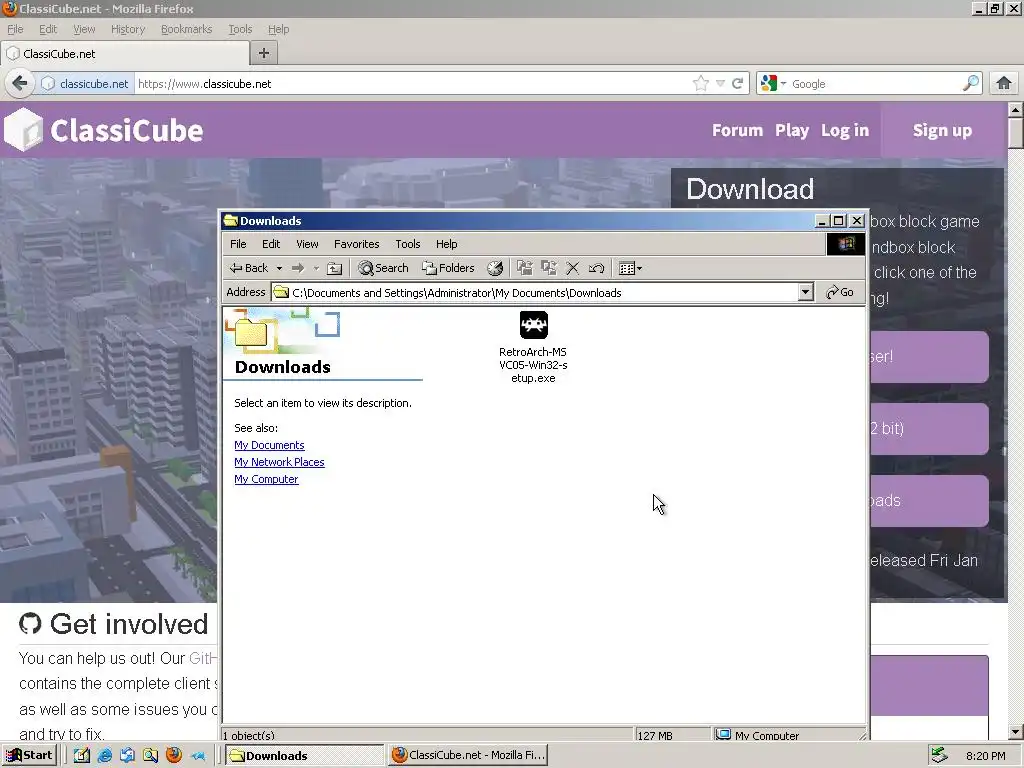Click the Forward arrow in Explorer toolbar

[x=298, y=268]
